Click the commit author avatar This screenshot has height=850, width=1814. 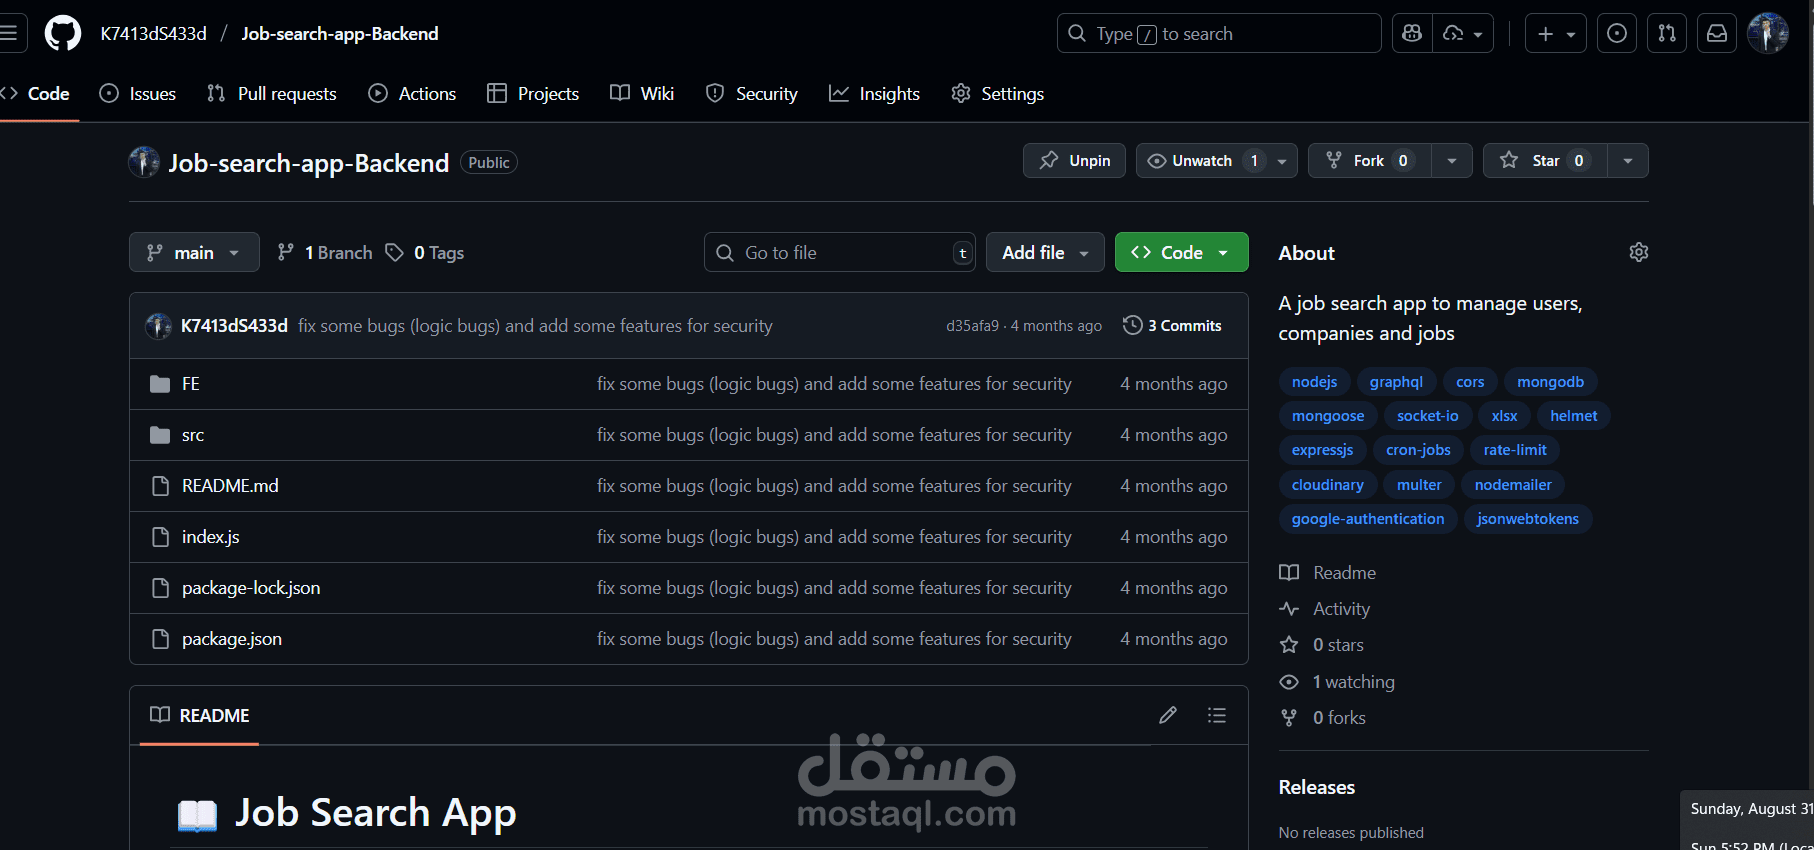click(158, 326)
